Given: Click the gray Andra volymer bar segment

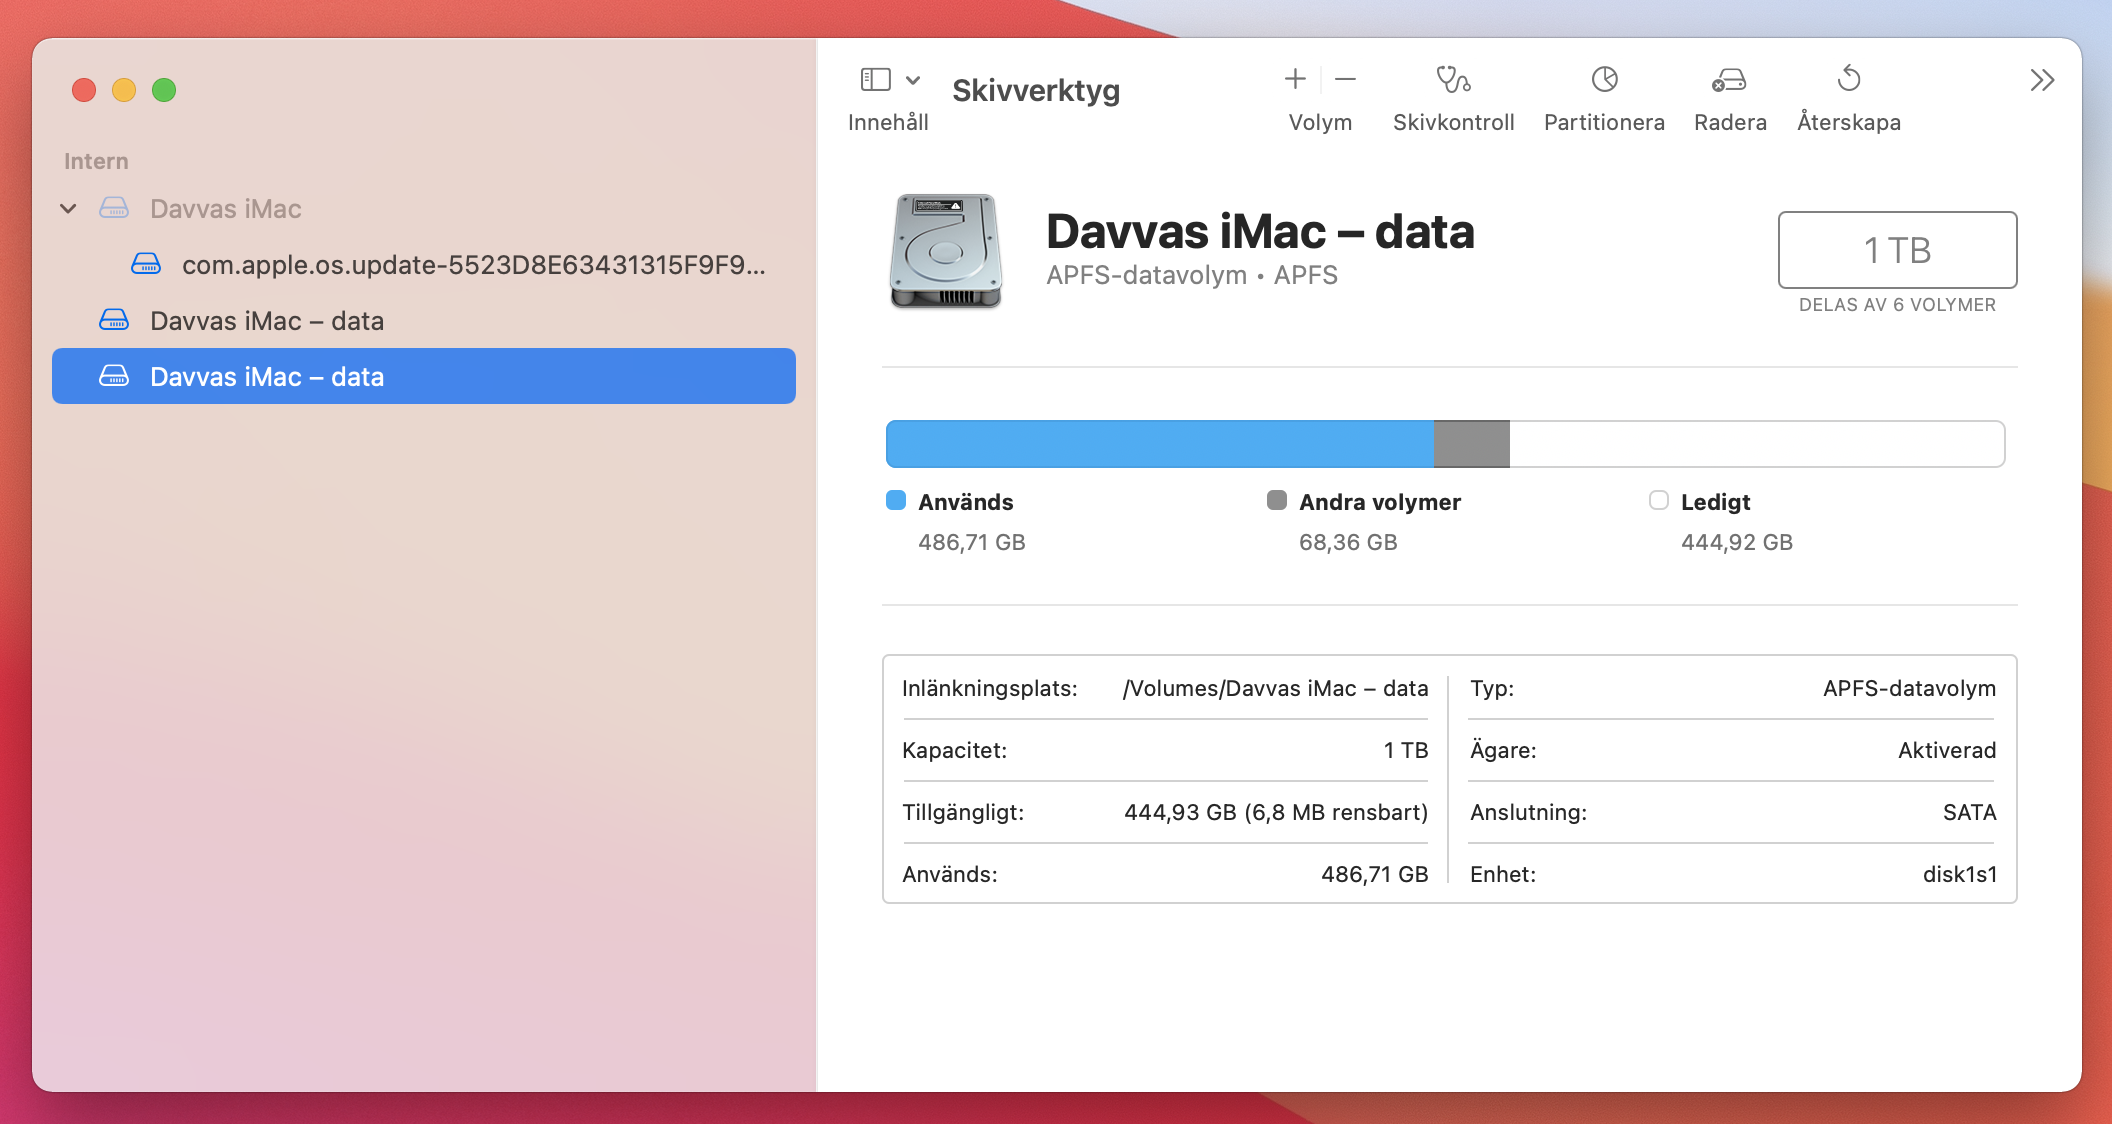Looking at the screenshot, I should tap(1471, 444).
